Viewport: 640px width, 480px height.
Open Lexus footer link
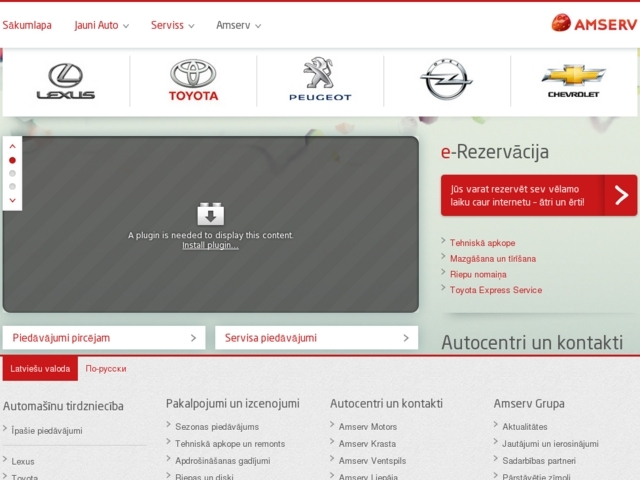[x=23, y=462]
